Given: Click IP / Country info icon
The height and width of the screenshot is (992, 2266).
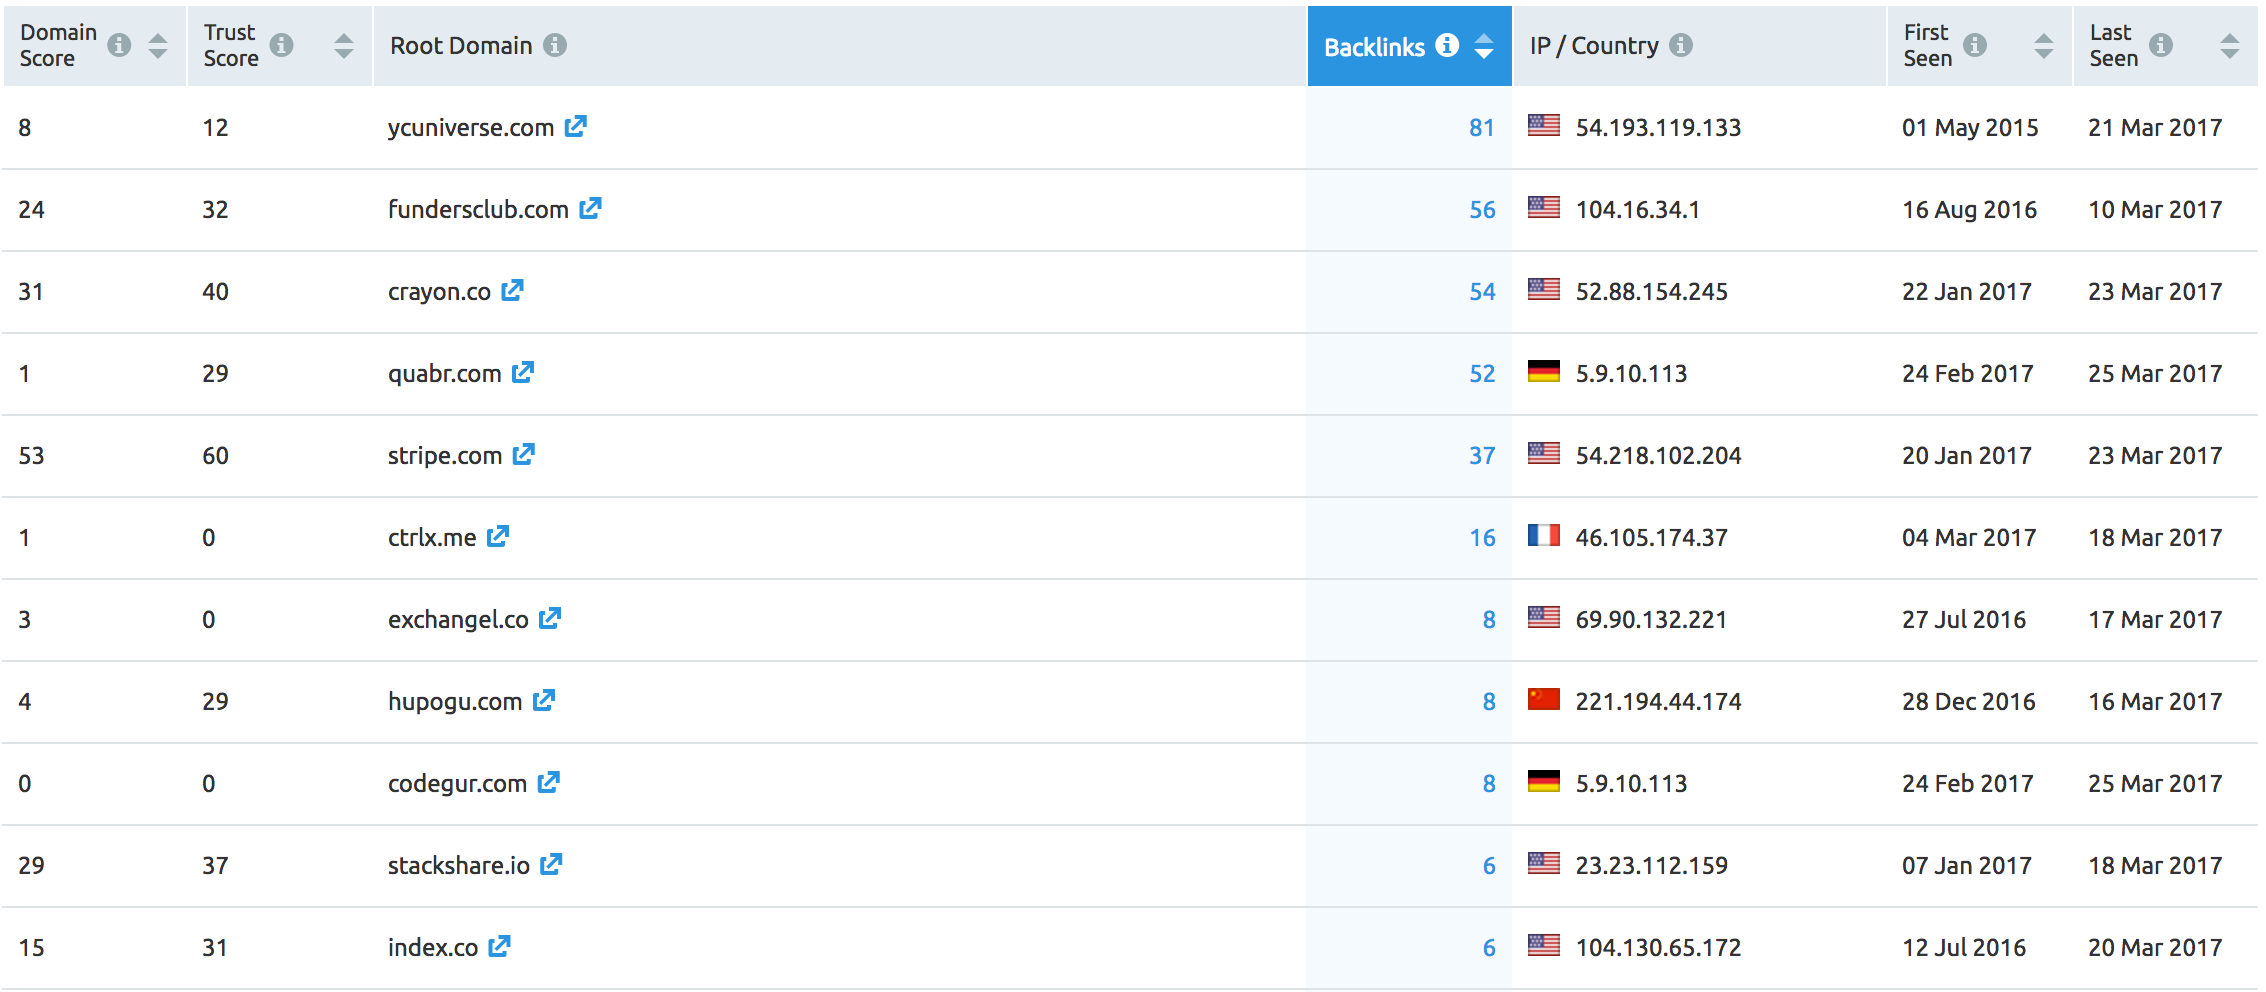Looking at the screenshot, I should point(1681,45).
